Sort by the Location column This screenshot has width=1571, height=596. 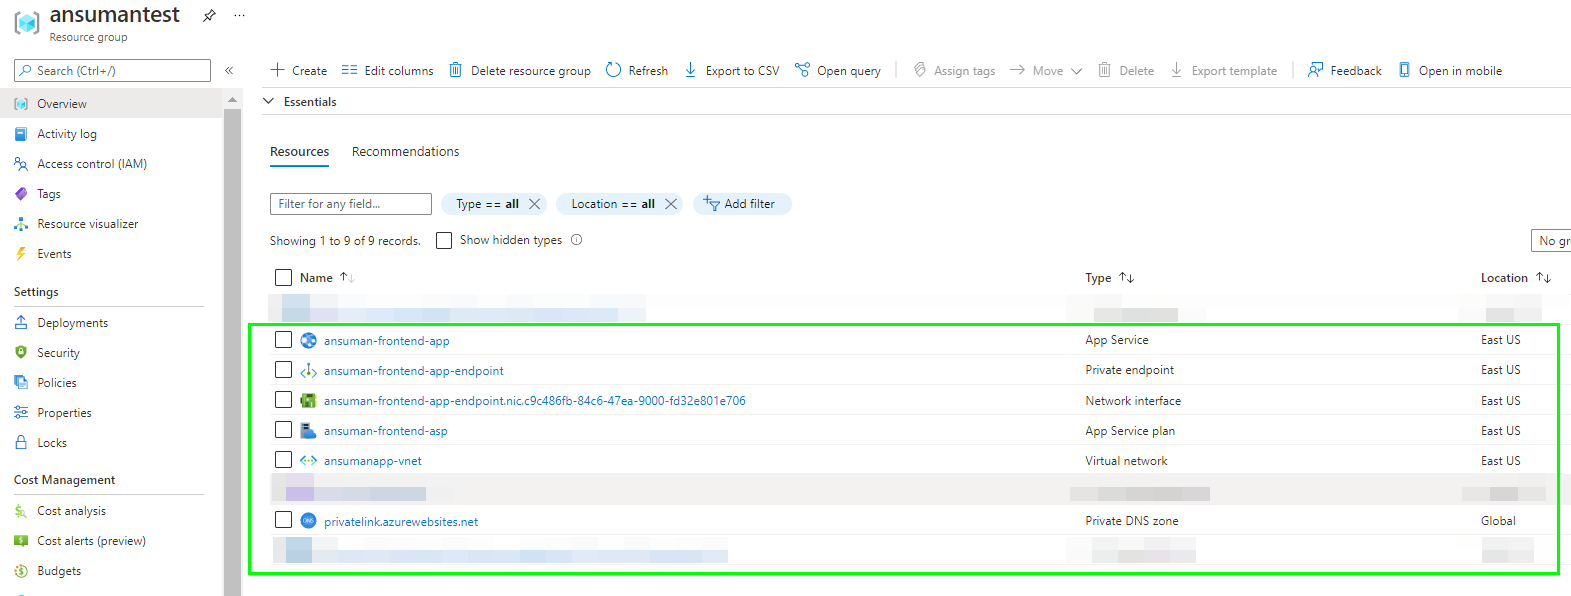pyautogui.click(x=1515, y=278)
